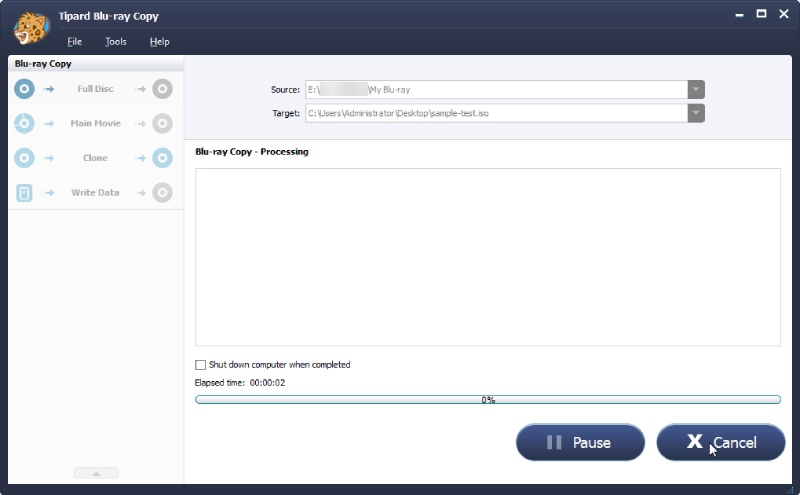Select the Full Disc copy mode label
This screenshot has width=800, height=495.
(95, 89)
